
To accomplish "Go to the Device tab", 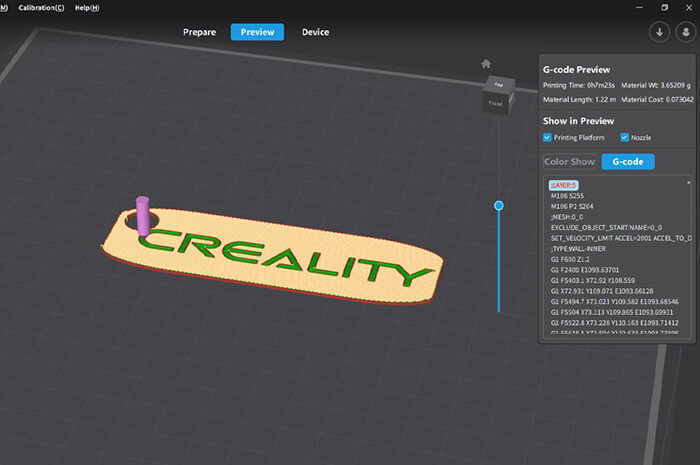I will (x=316, y=32).
